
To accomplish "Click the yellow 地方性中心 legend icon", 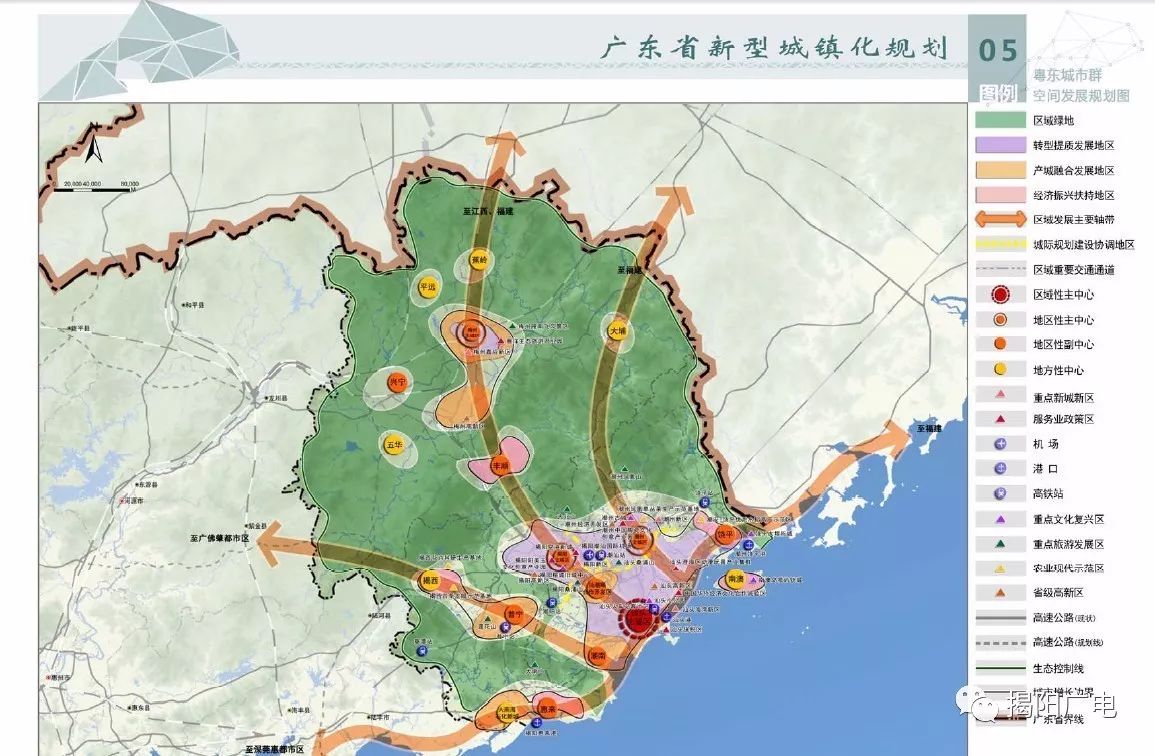I will pyautogui.click(x=1000, y=369).
